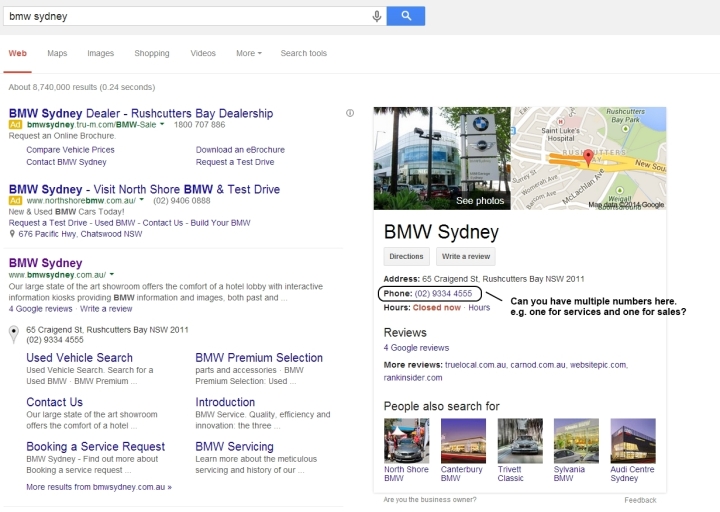Viewport: 720px width, 512px height.
Task: Open Search tools
Action: coord(304,53)
